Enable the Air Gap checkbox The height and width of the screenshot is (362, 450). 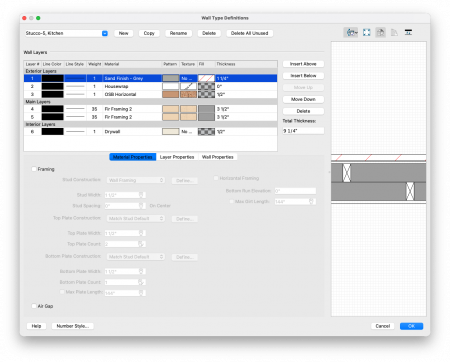34,306
